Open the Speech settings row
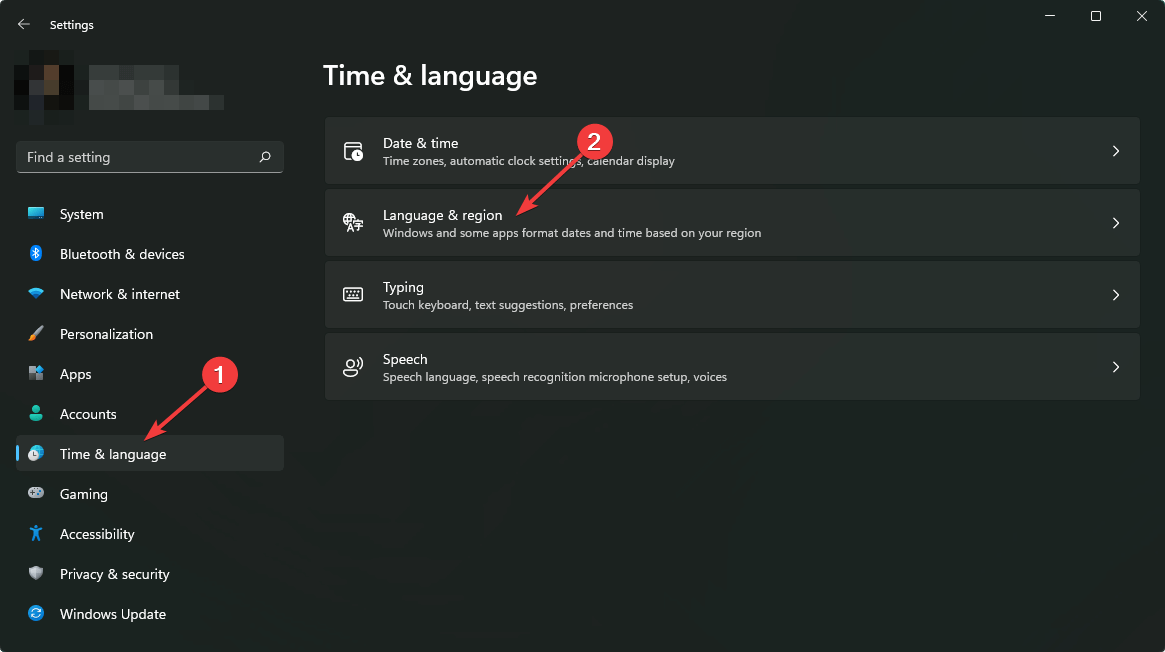Viewport: 1165px width, 652px height. [730, 366]
